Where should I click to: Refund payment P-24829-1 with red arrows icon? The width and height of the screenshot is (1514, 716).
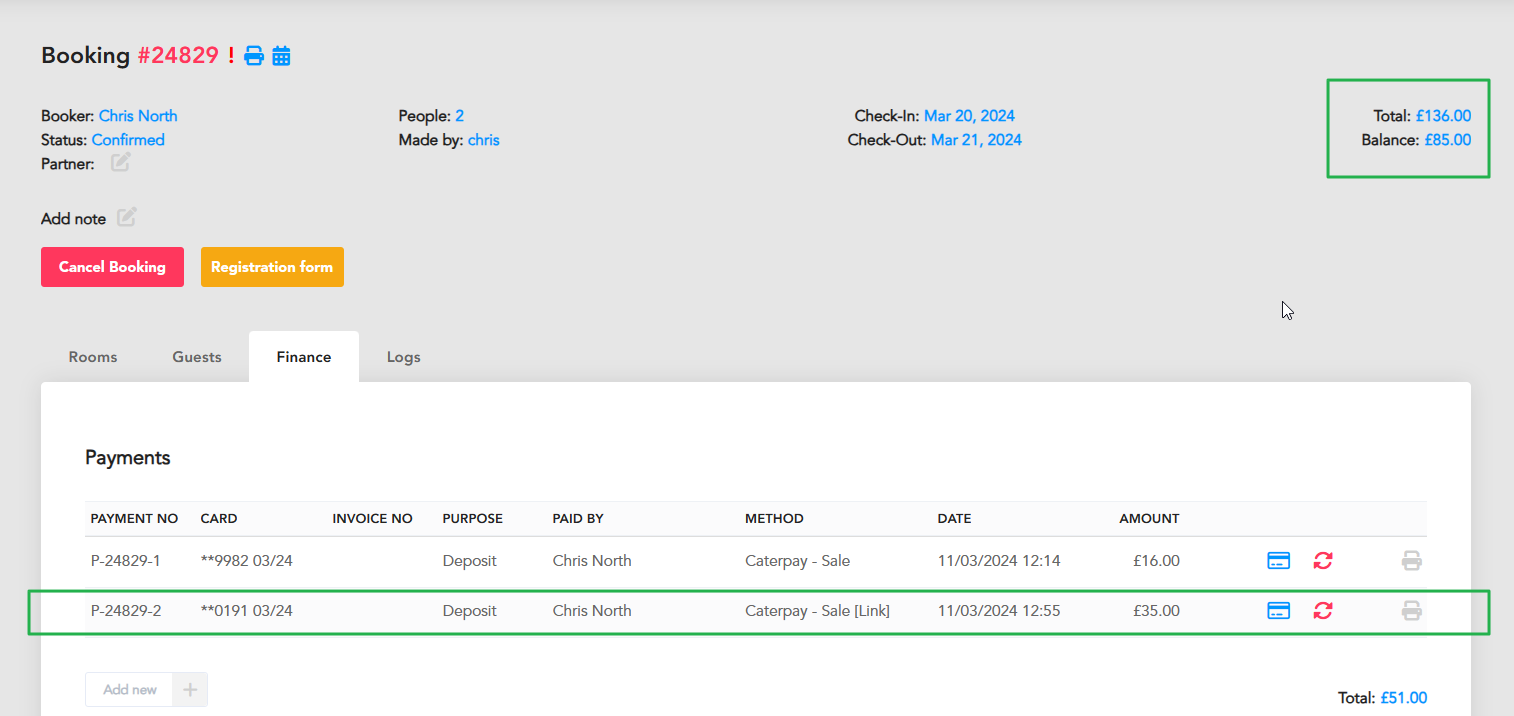[1323, 561]
